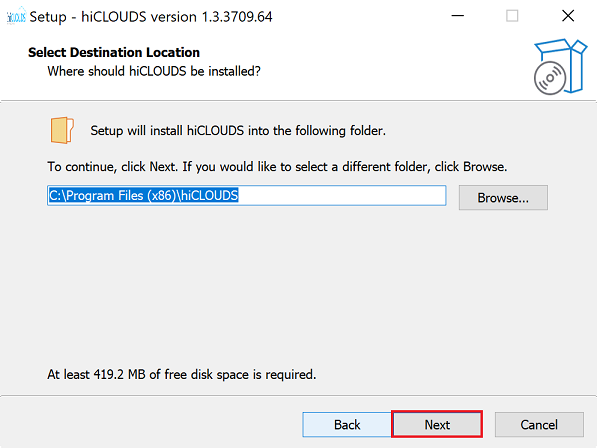Close the hiCLOUDS Setup window
597x448 pixels.
568,16
